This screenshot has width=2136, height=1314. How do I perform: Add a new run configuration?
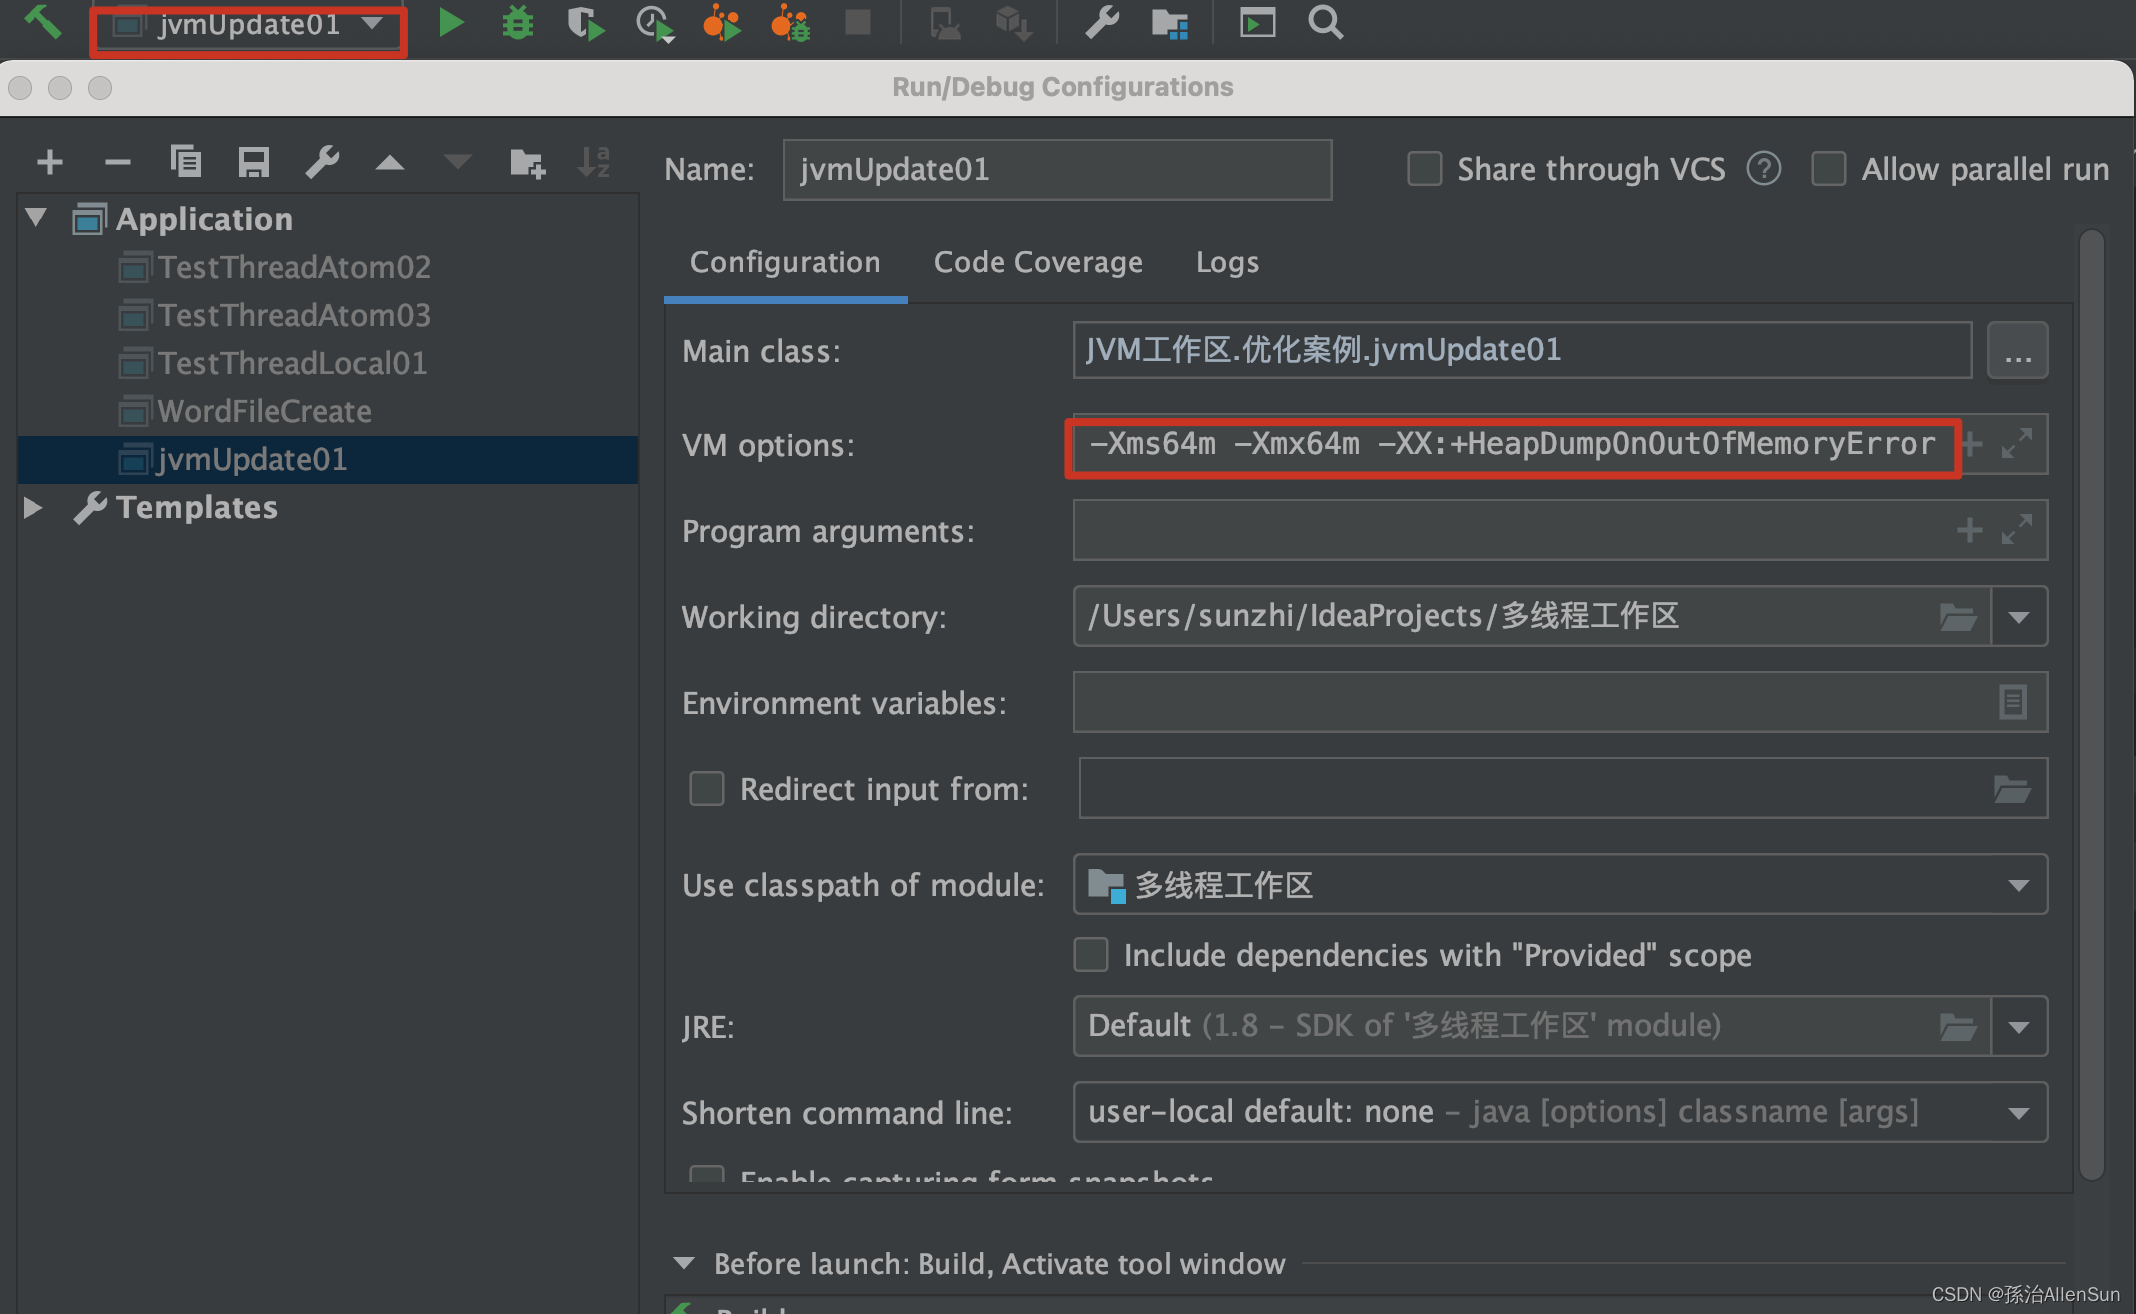(x=50, y=162)
